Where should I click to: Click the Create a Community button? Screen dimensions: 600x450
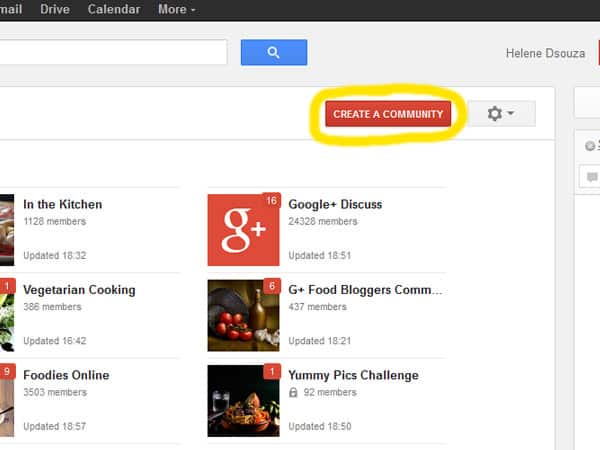(x=388, y=114)
